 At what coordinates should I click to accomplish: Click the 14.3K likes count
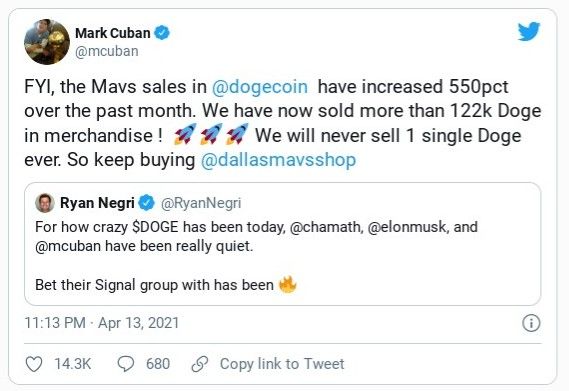click(x=73, y=364)
